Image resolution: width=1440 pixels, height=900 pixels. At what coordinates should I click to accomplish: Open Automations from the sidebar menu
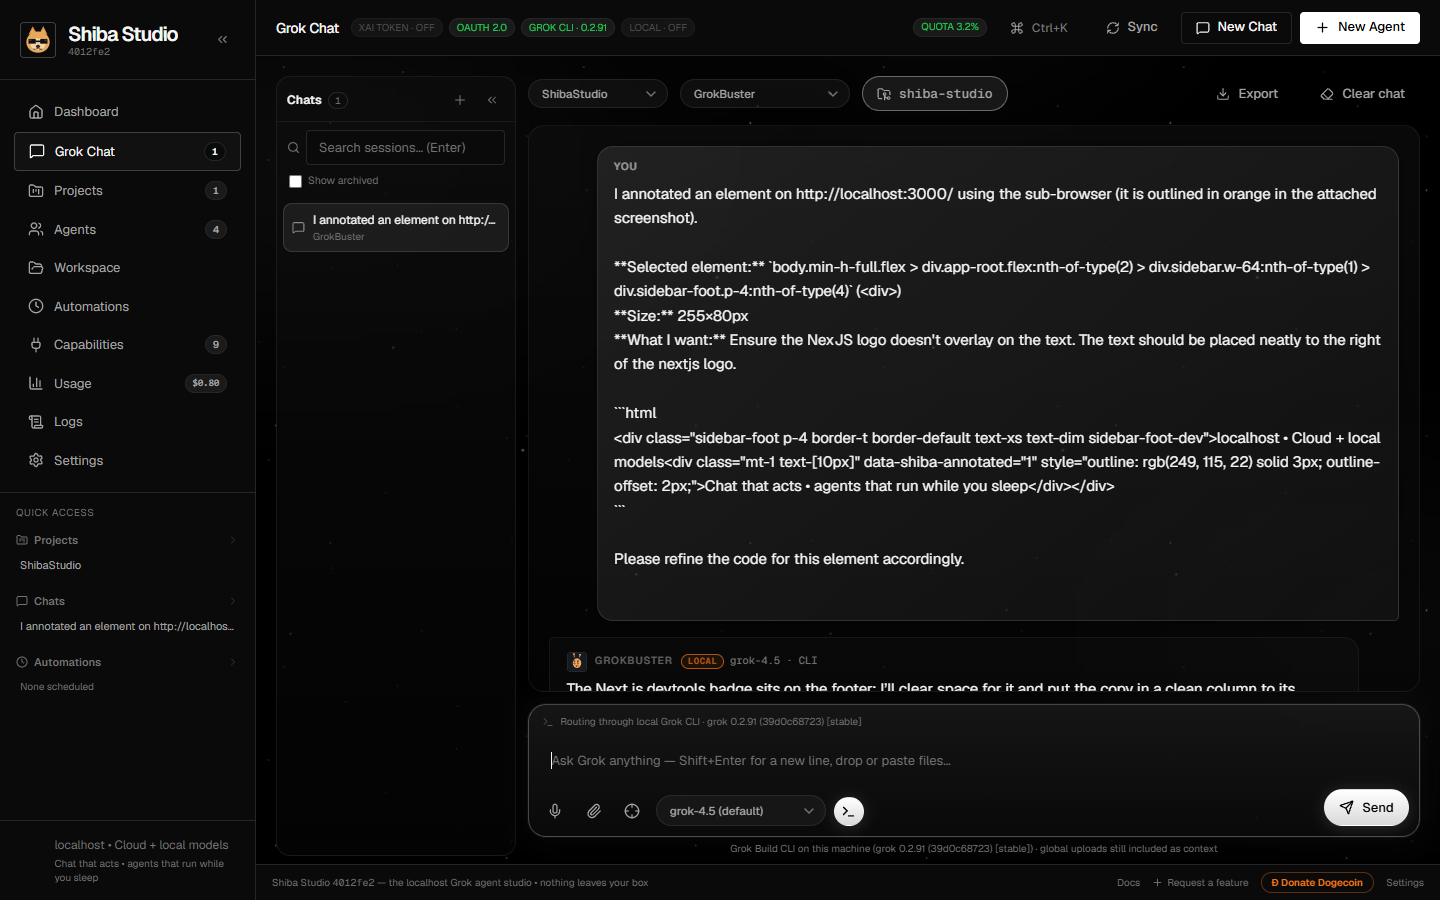(x=127, y=306)
